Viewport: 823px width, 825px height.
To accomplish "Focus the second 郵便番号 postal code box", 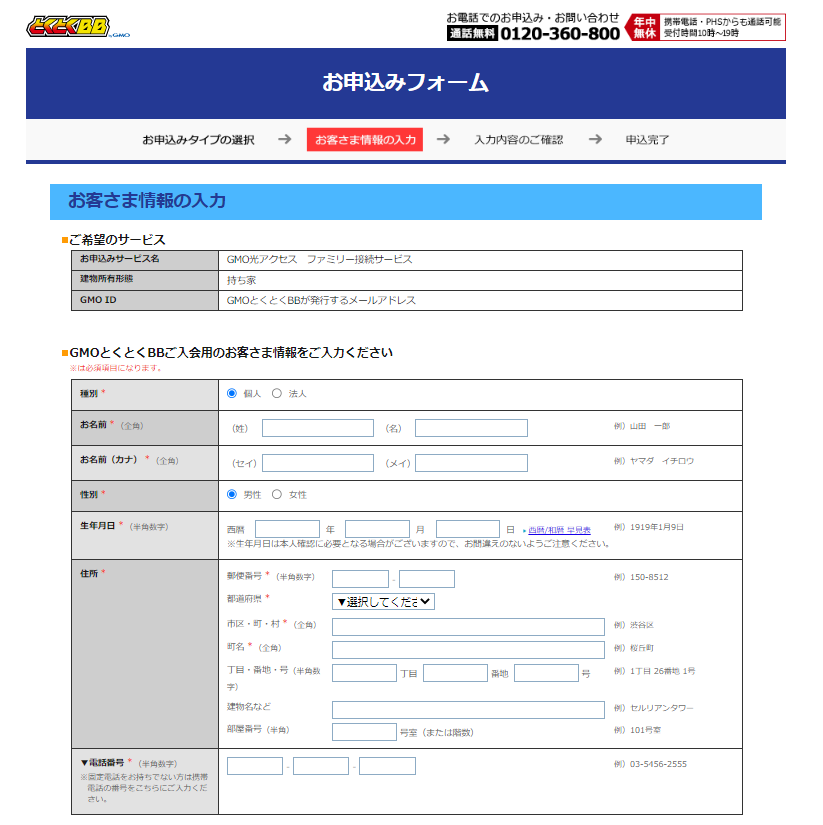I will point(427,579).
